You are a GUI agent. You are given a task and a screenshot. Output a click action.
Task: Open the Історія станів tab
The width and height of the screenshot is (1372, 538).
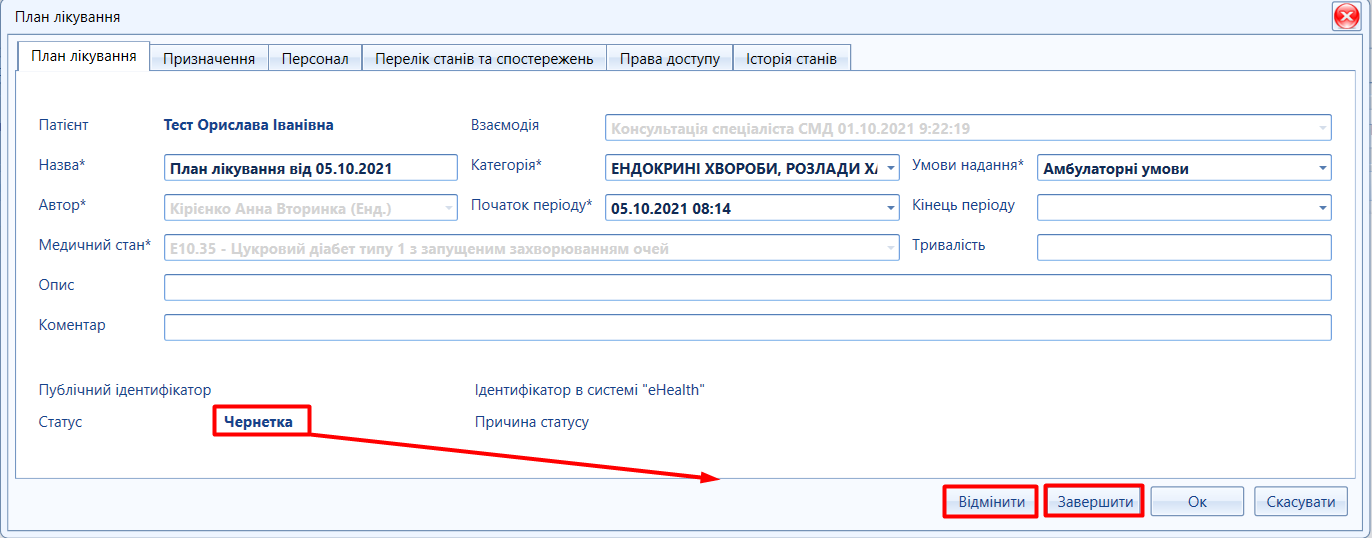pyautogui.click(x=792, y=59)
